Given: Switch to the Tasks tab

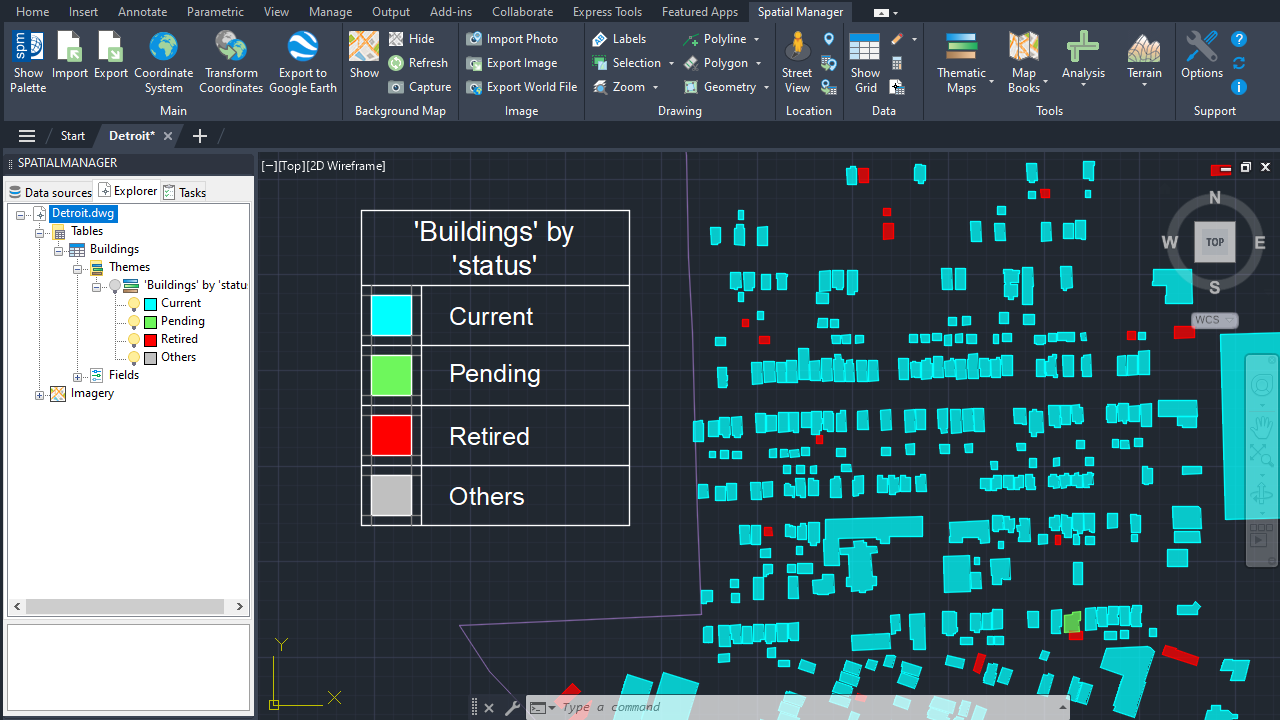Looking at the screenshot, I should pyautogui.click(x=184, y=192).
